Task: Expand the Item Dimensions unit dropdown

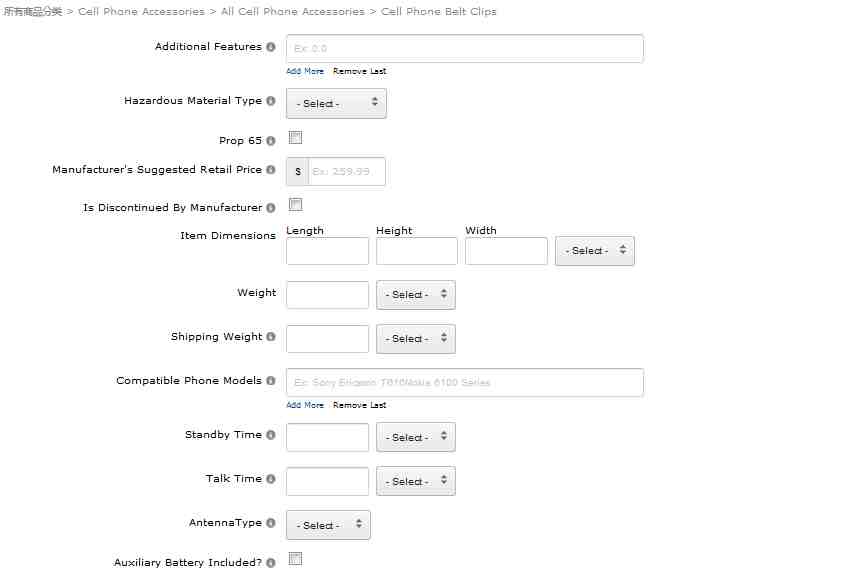Action: 595,251
